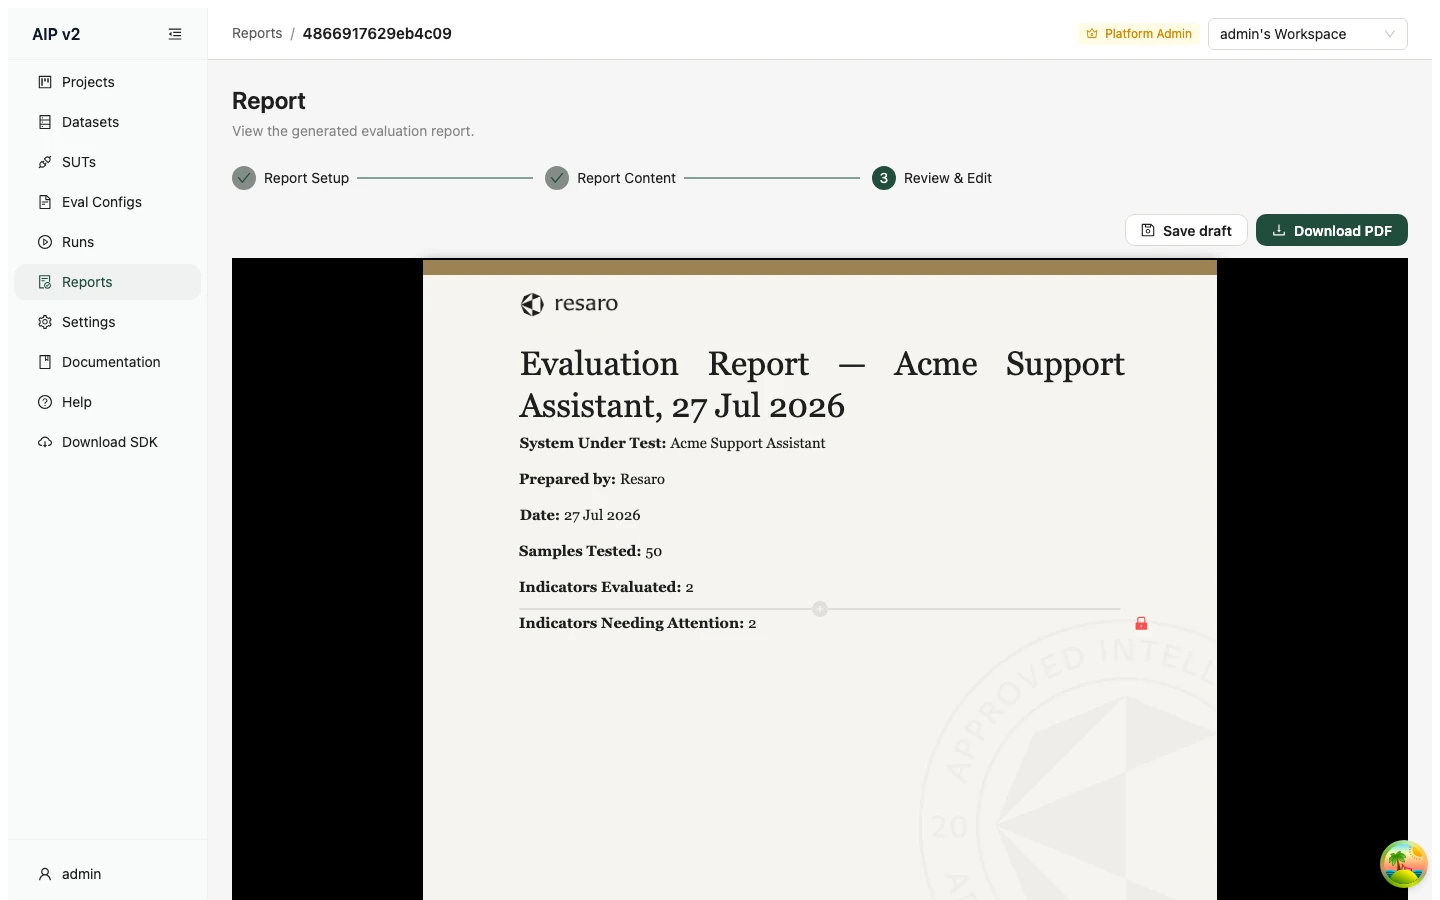Click the SUTs rocket icon

click(x=45, y=162)
